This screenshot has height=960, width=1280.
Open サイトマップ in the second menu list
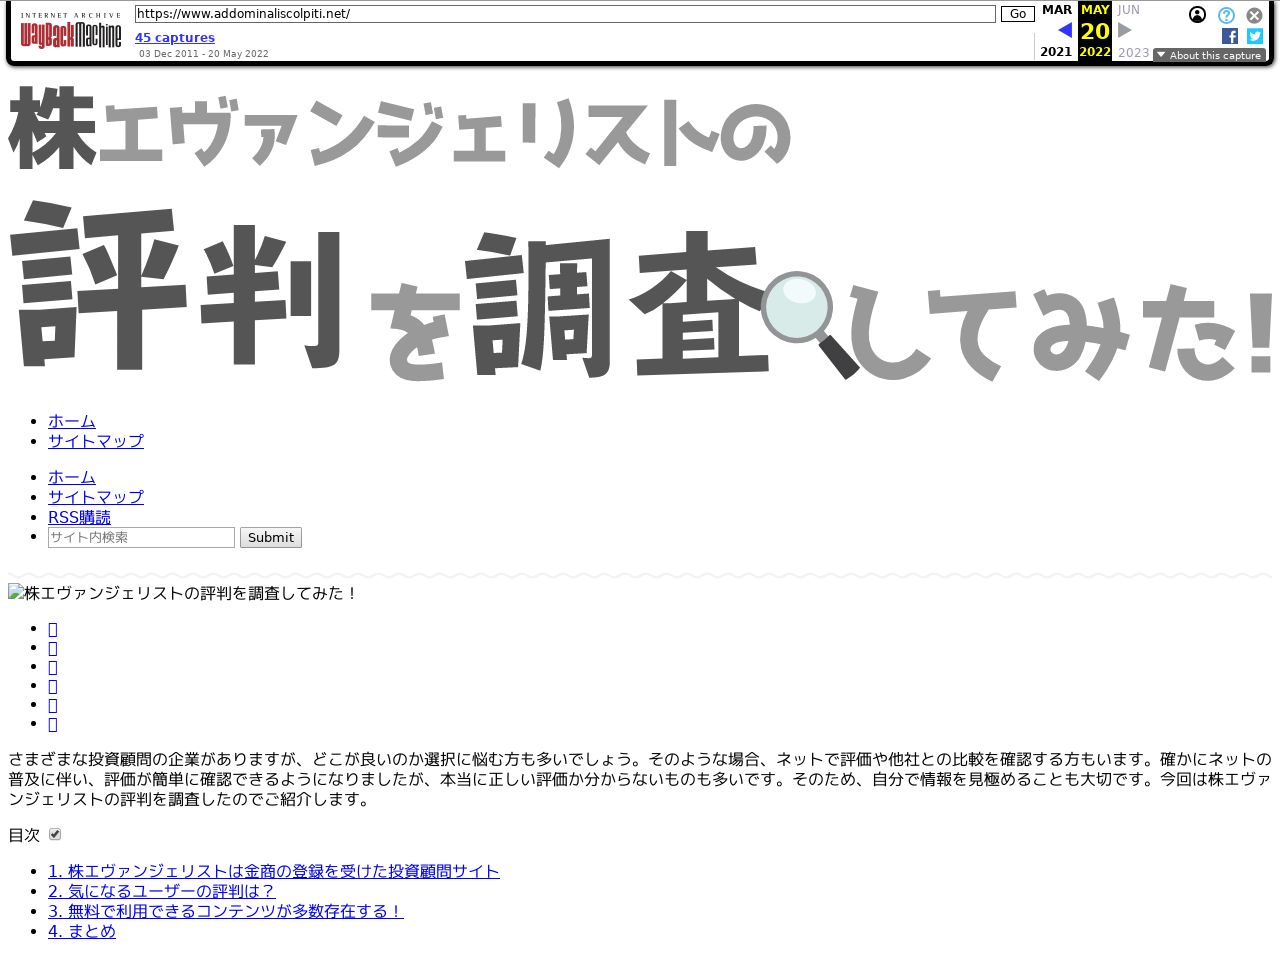coord(96,497)
